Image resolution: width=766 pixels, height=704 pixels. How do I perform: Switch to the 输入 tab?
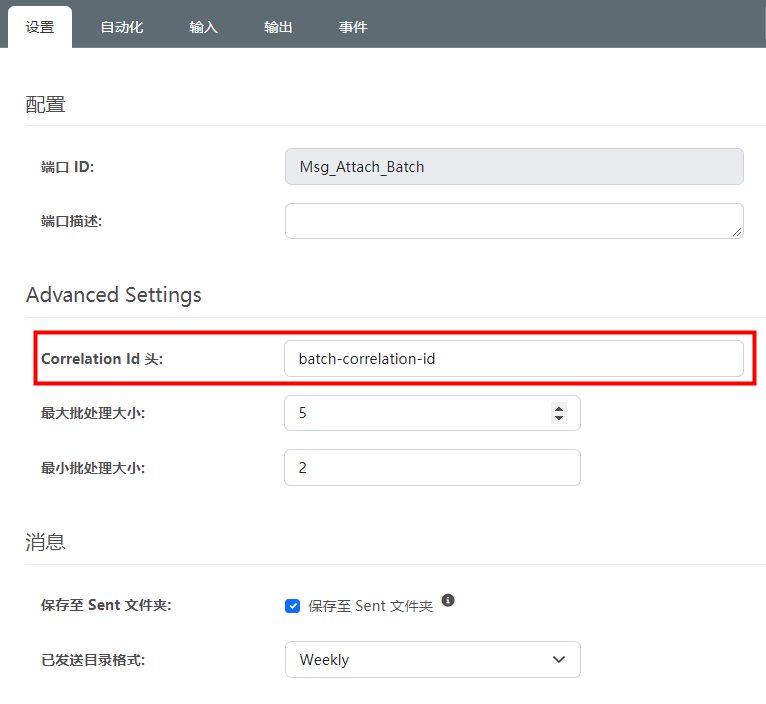coord(203,27)
